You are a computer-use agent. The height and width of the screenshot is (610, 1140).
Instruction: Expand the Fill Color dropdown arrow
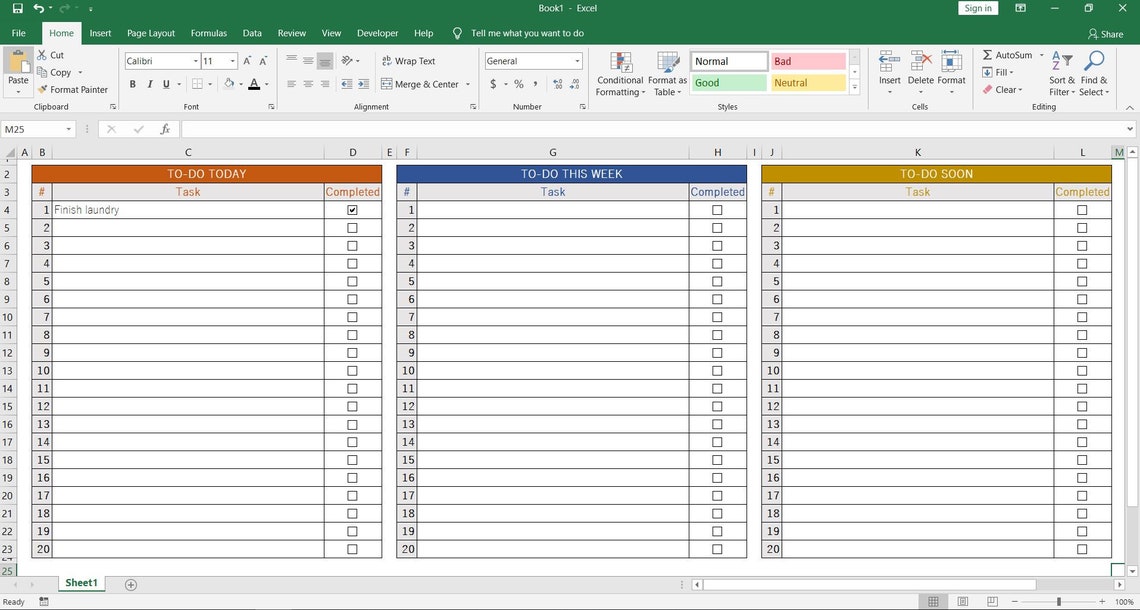coord(241,85)
